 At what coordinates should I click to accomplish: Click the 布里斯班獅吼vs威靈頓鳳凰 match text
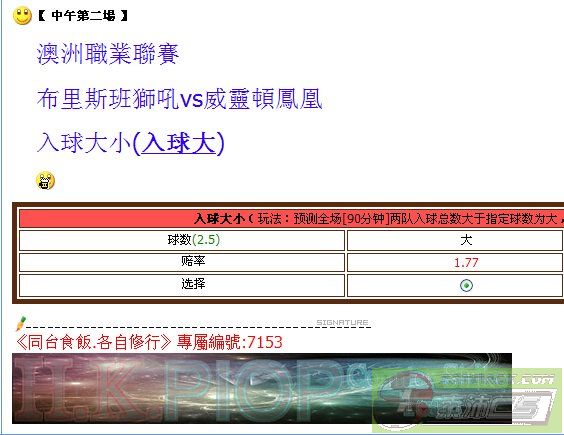point(179,99)
